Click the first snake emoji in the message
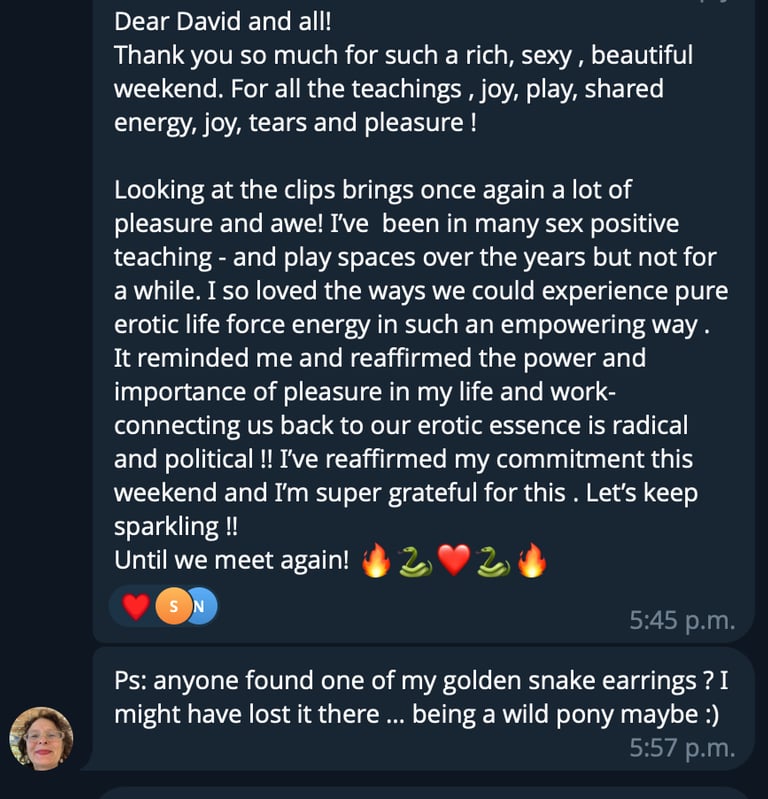The width and height of the screenshot is (768, 799). (x=414, y=562)
